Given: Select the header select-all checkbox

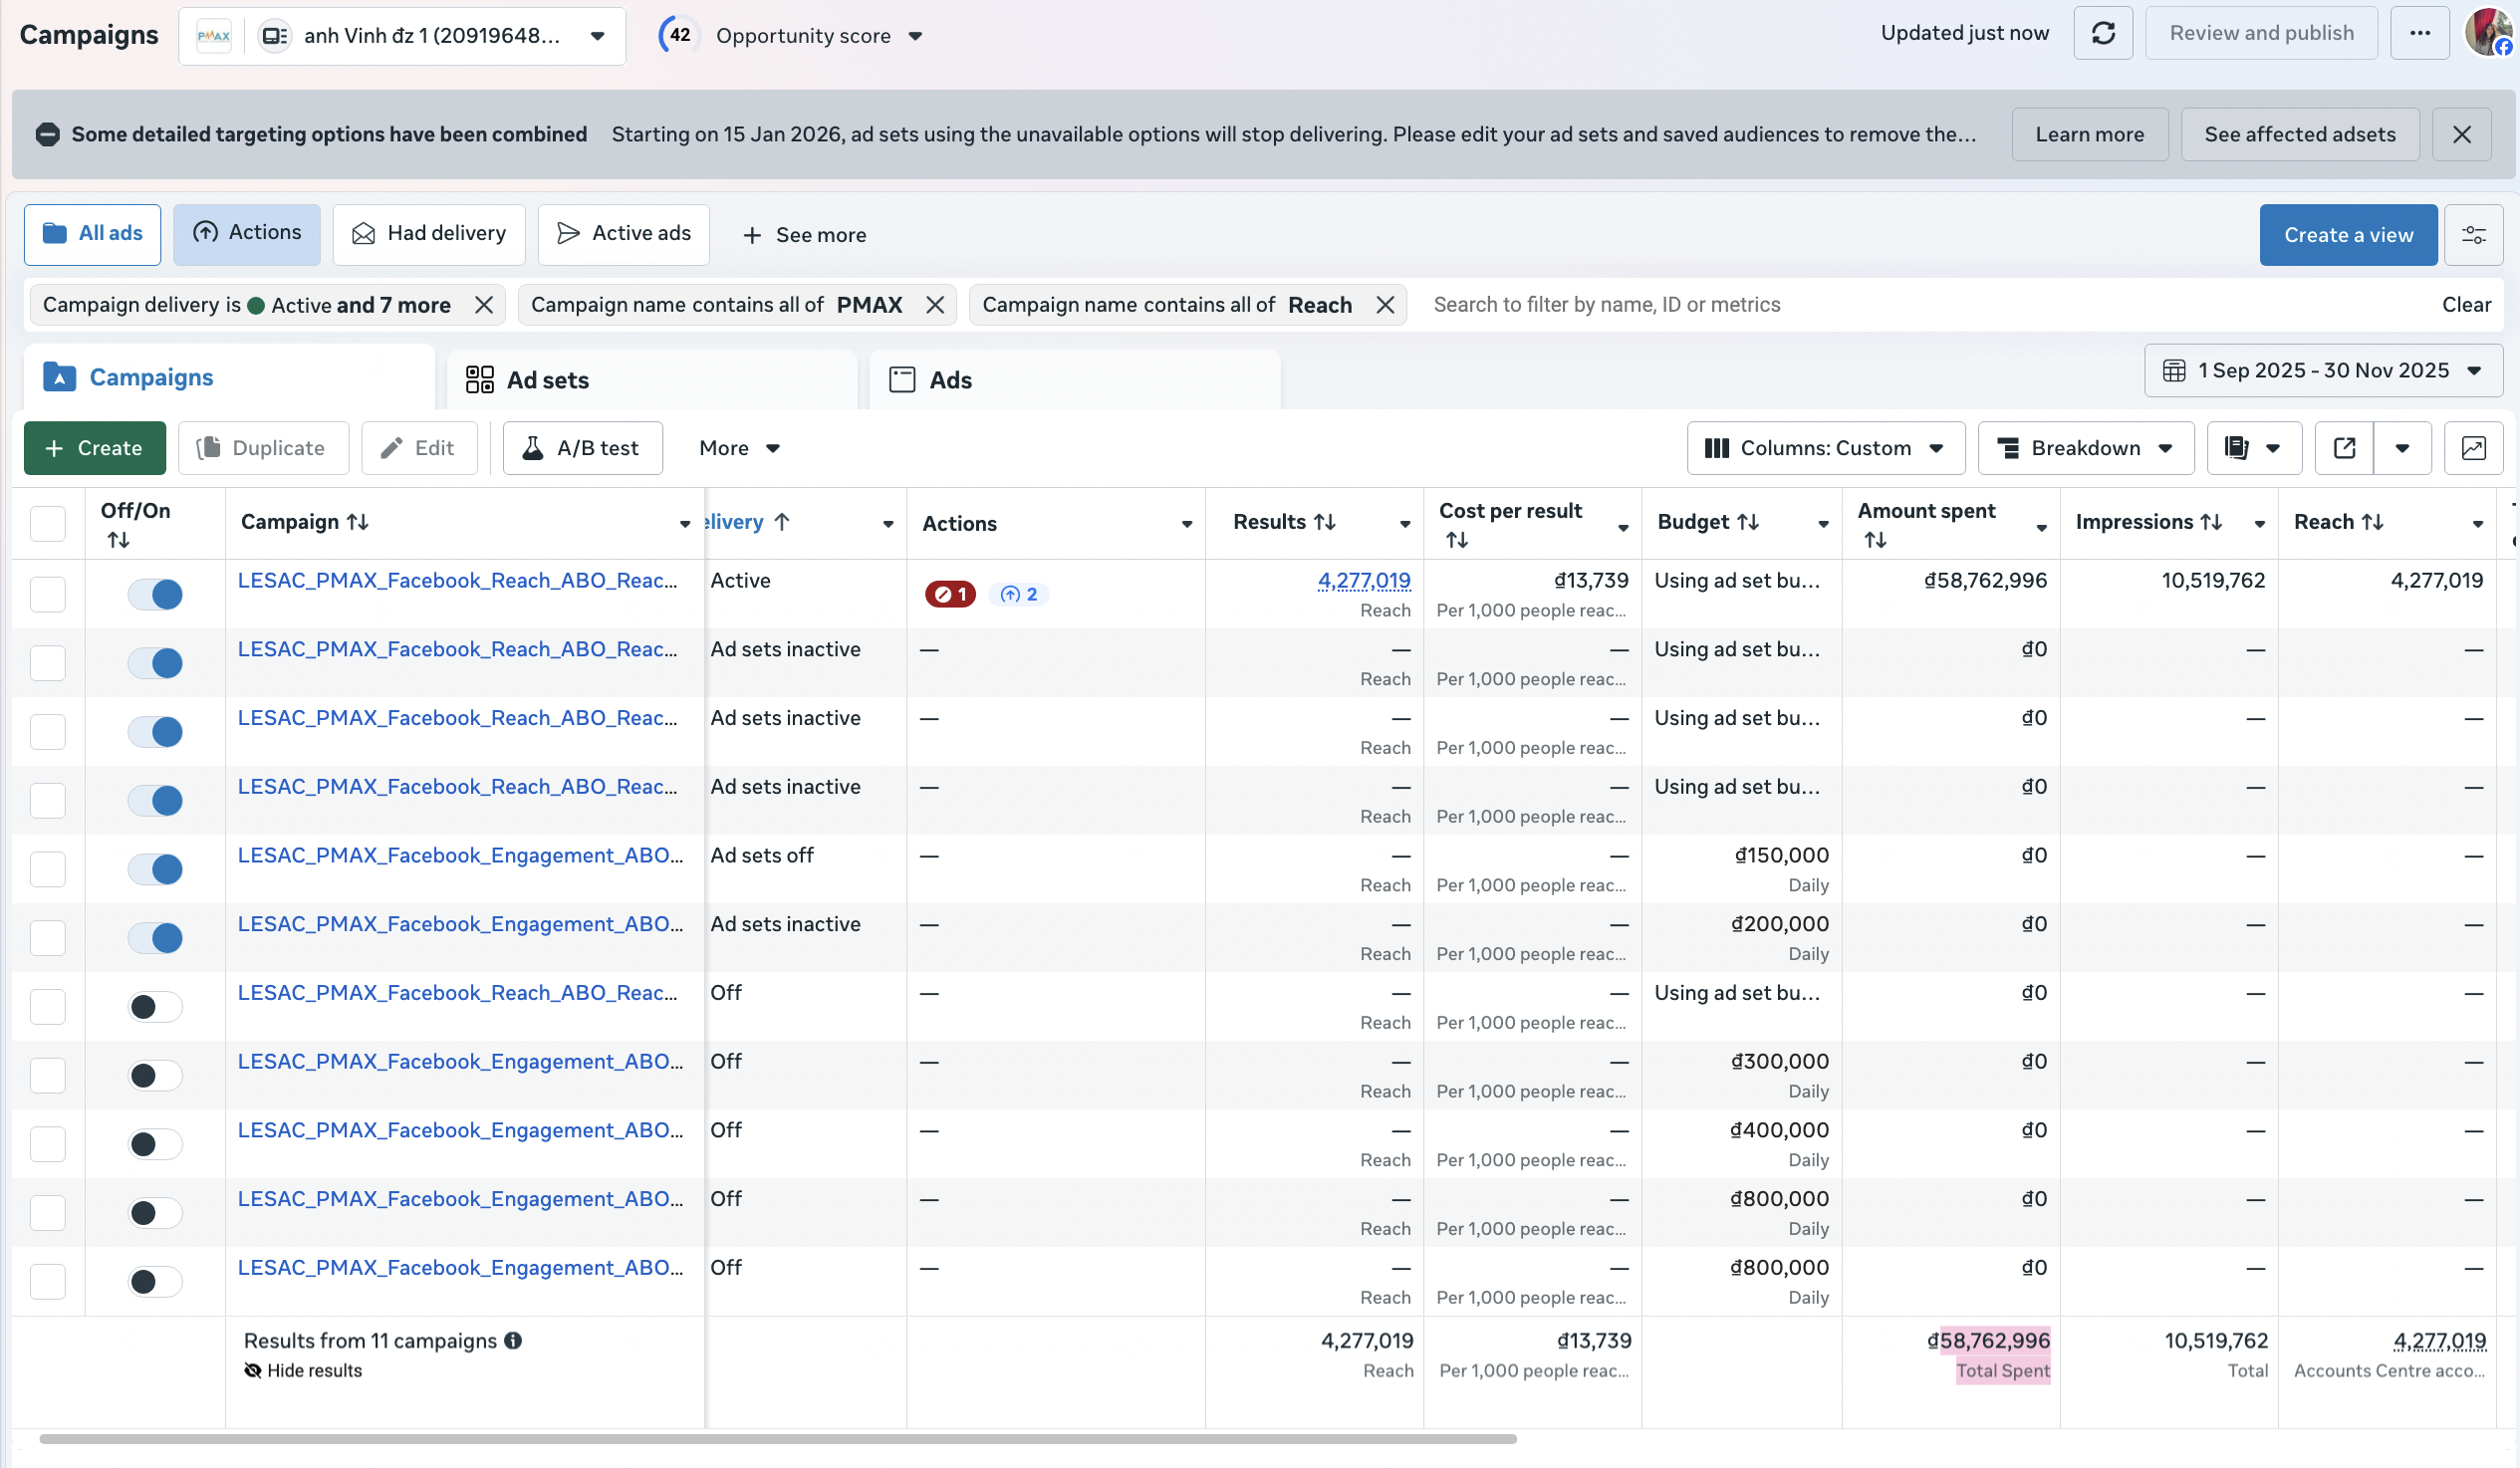Looking at the screenshot, I should 47,523.
